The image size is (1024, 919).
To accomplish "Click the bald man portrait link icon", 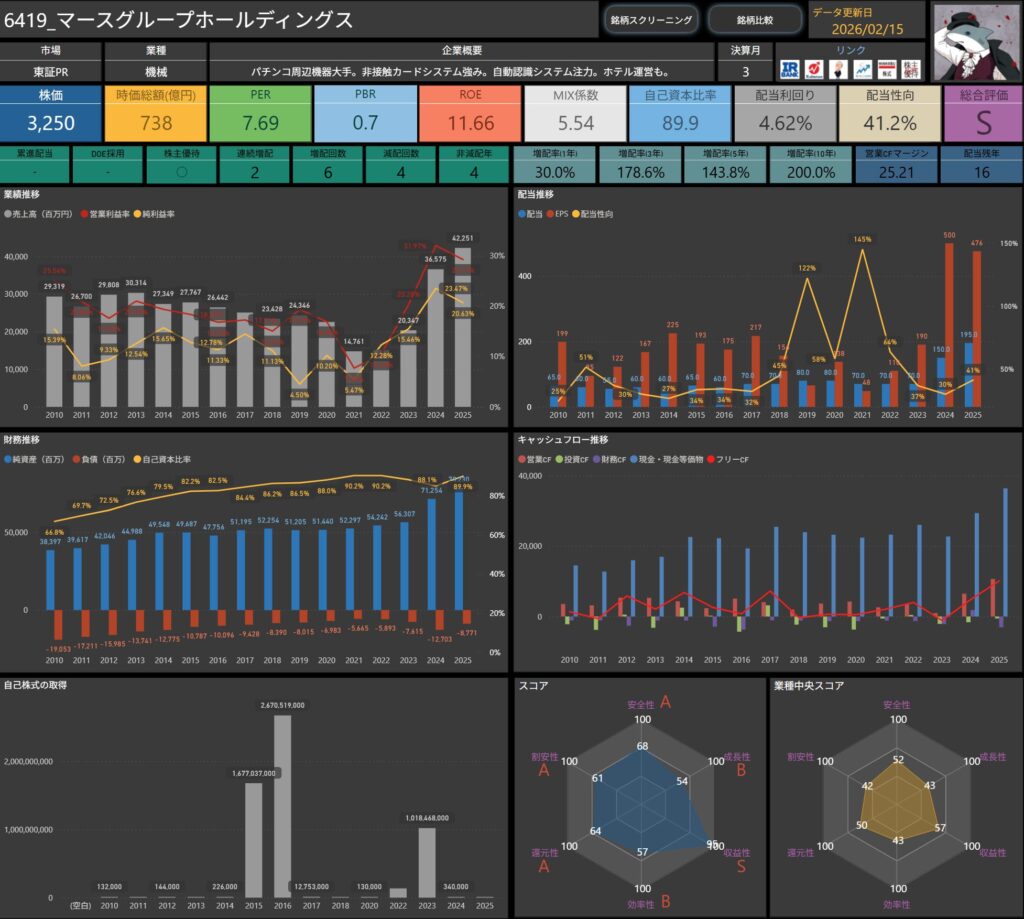I will (839, 69).
